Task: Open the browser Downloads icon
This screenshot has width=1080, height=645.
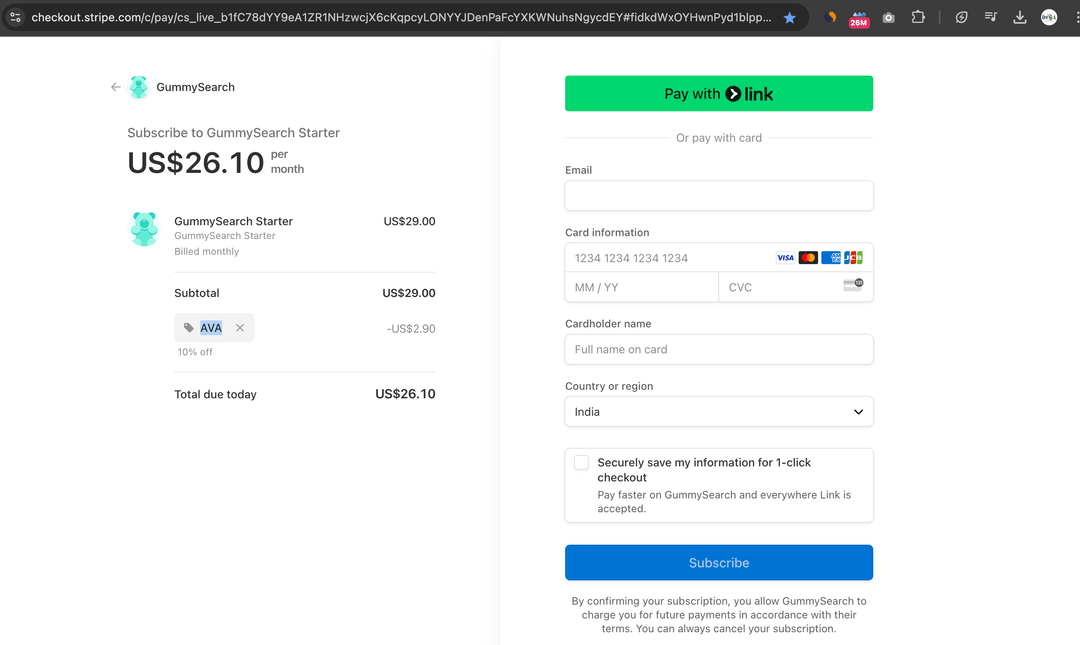Action: tap(1019, 17)
